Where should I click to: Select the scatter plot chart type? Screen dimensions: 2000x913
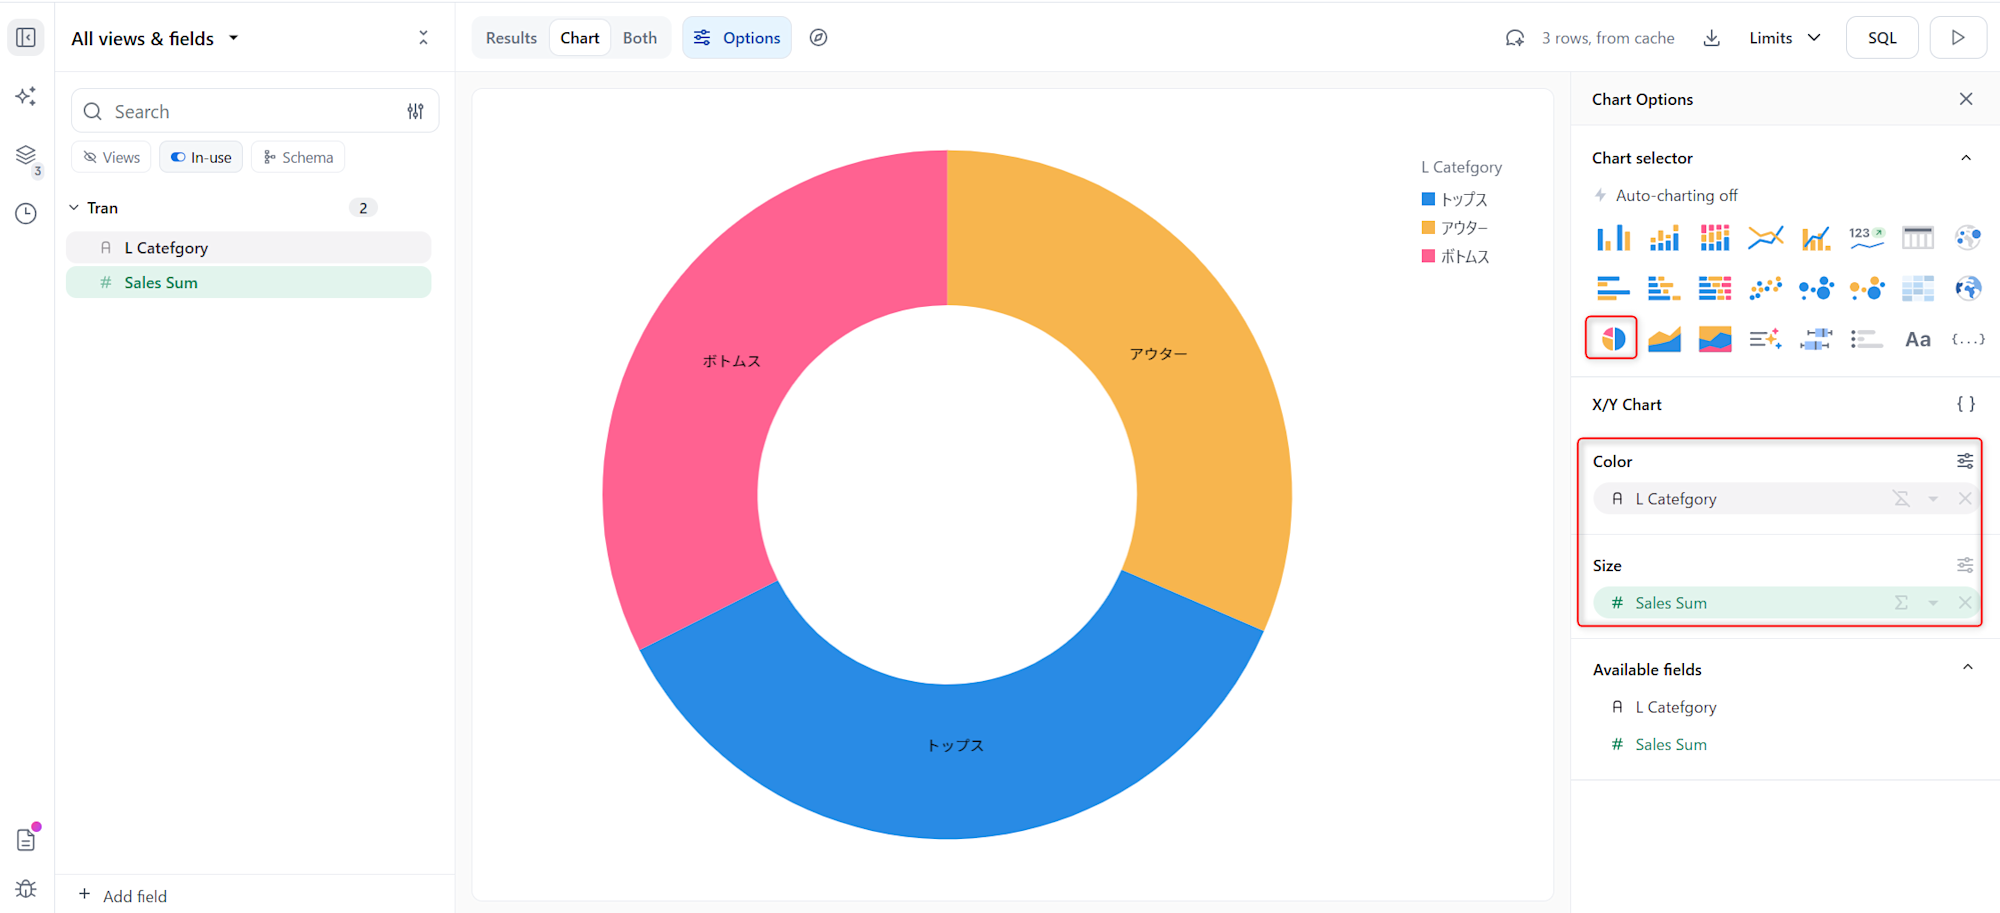click(x=1766, y=289)
